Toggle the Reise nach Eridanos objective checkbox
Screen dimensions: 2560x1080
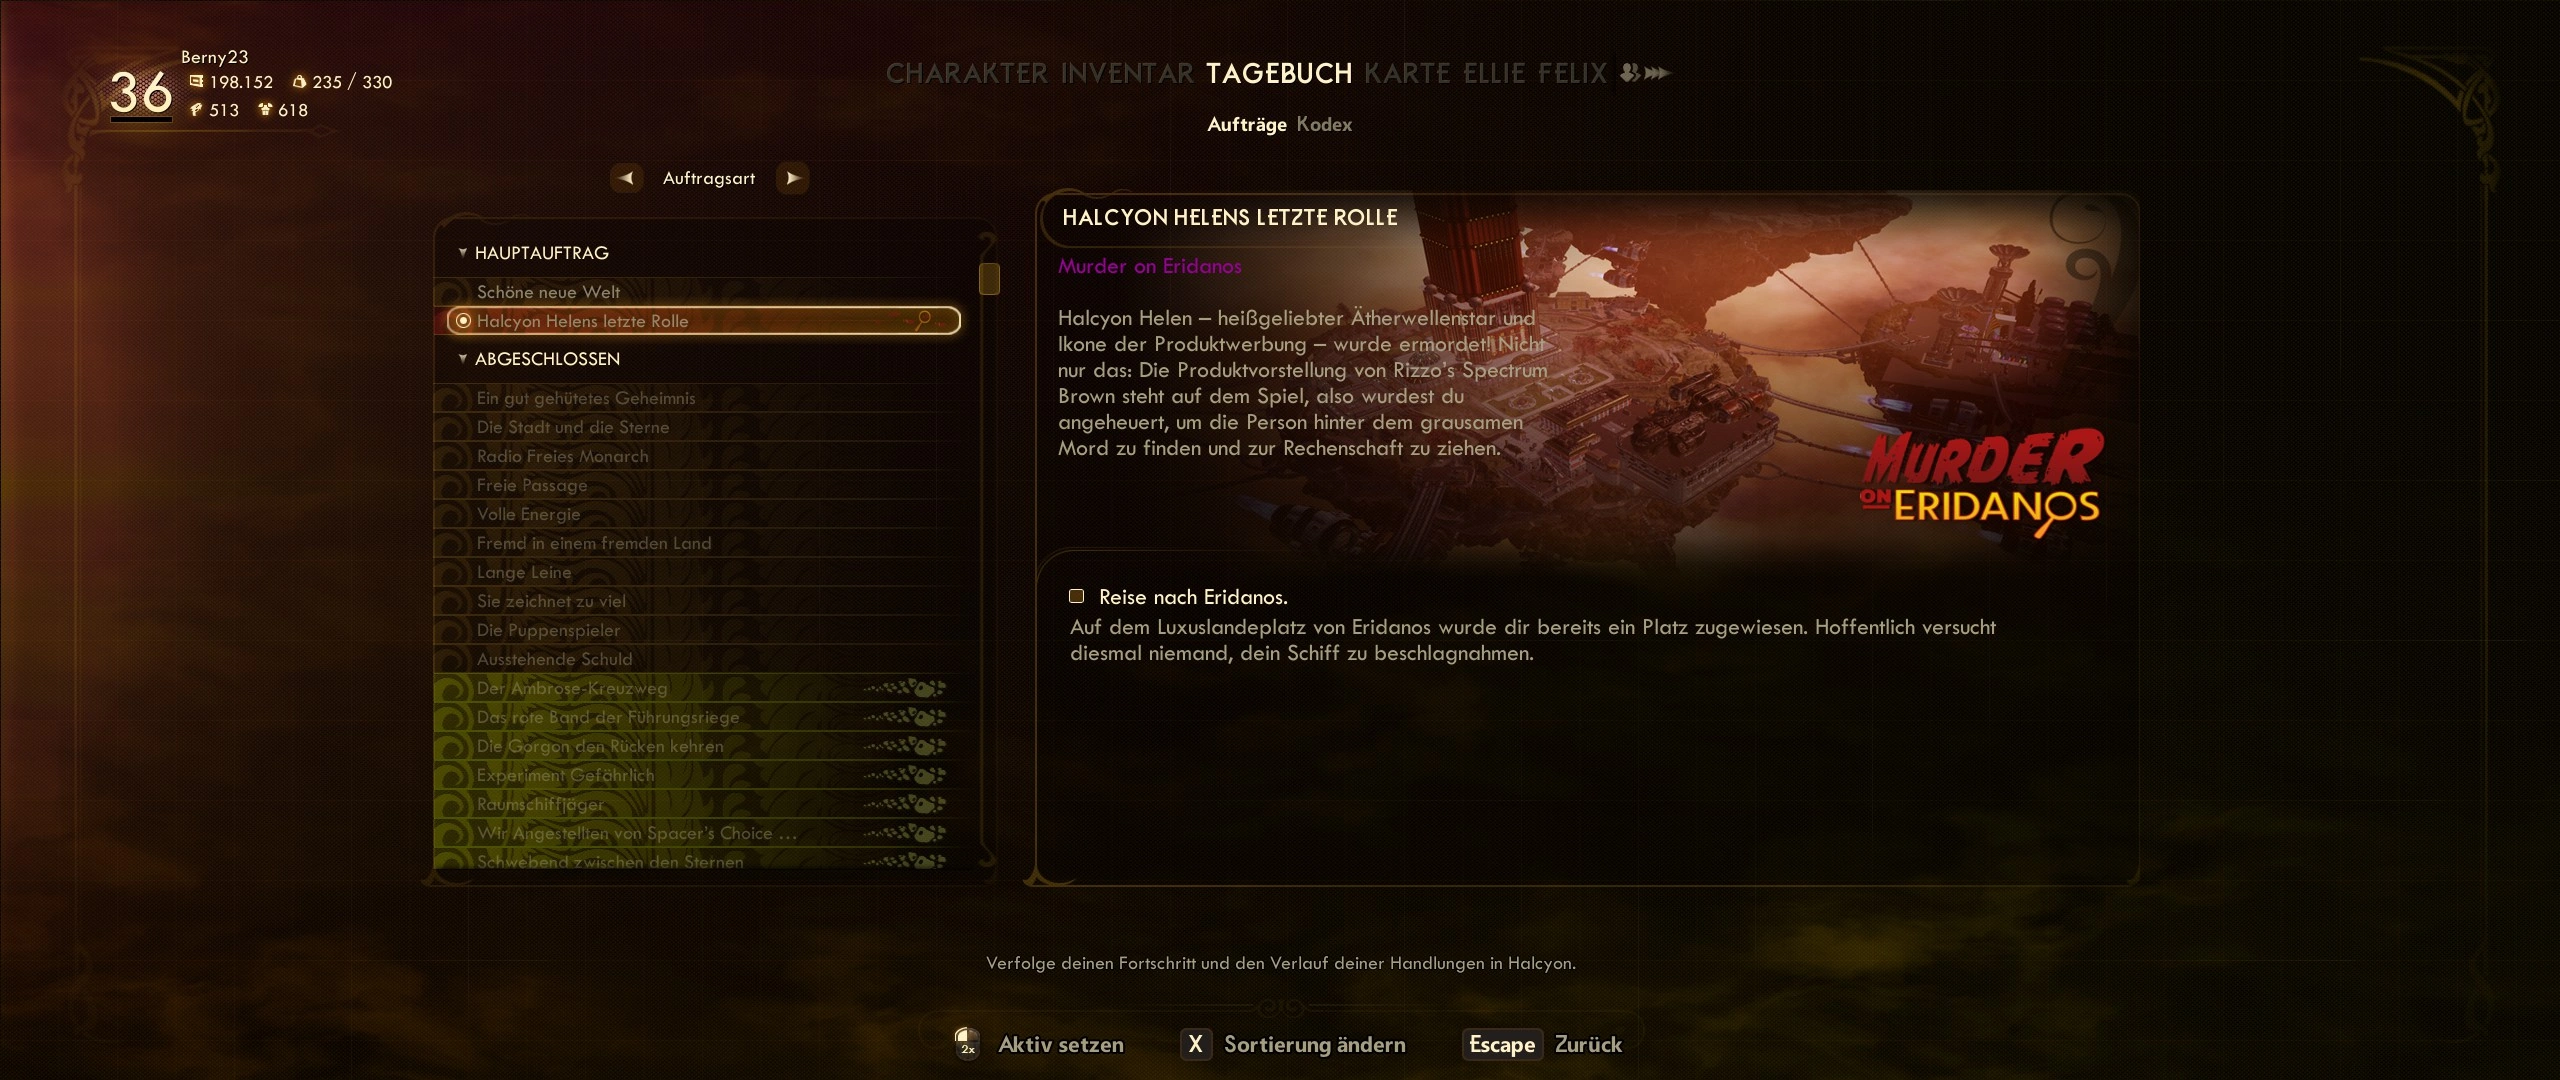coord(1076,596)
